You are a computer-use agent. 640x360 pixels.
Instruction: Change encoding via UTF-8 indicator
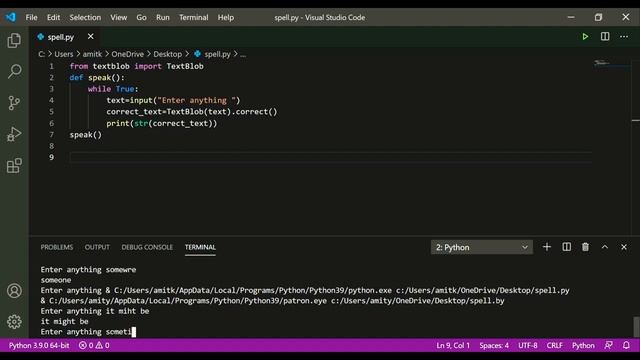tap(528, 345)
